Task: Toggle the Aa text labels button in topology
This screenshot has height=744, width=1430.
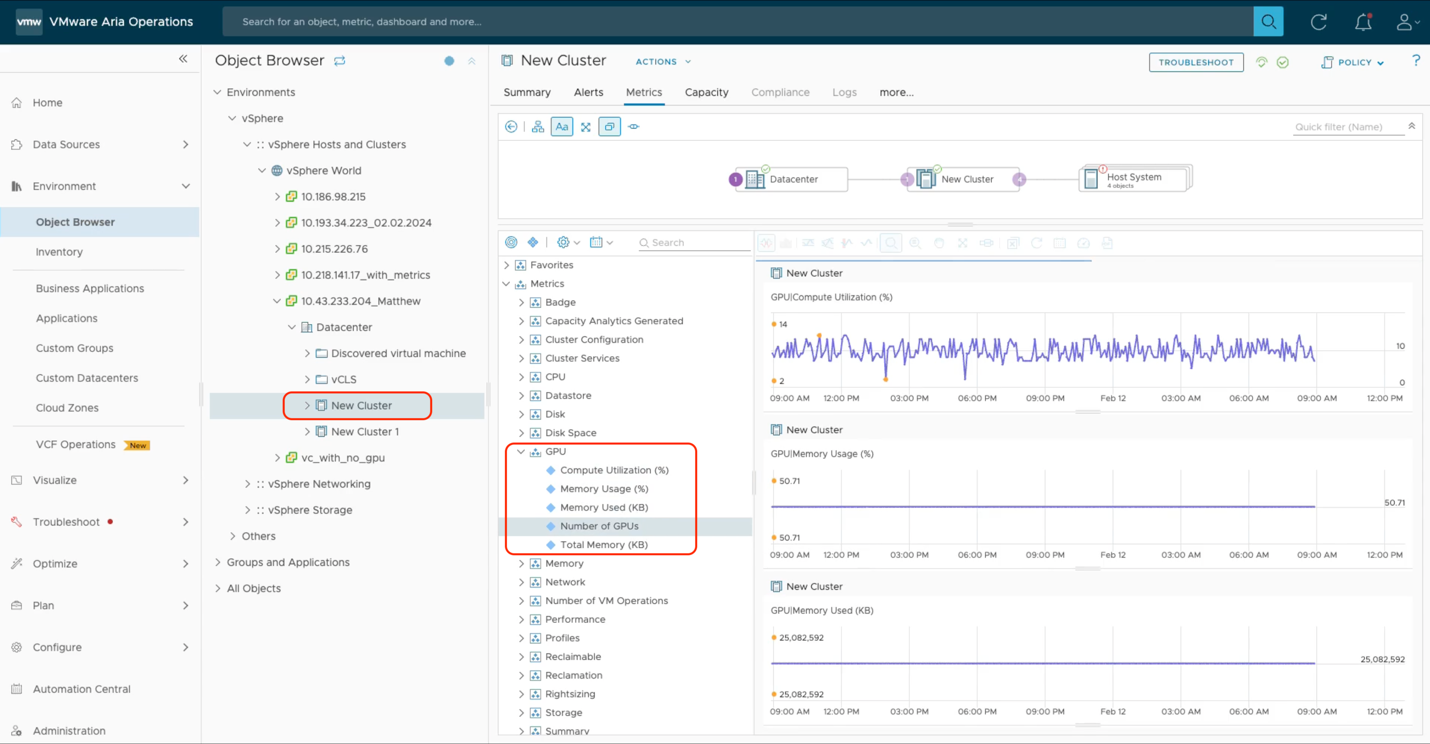Action: [x=562, y=127]
